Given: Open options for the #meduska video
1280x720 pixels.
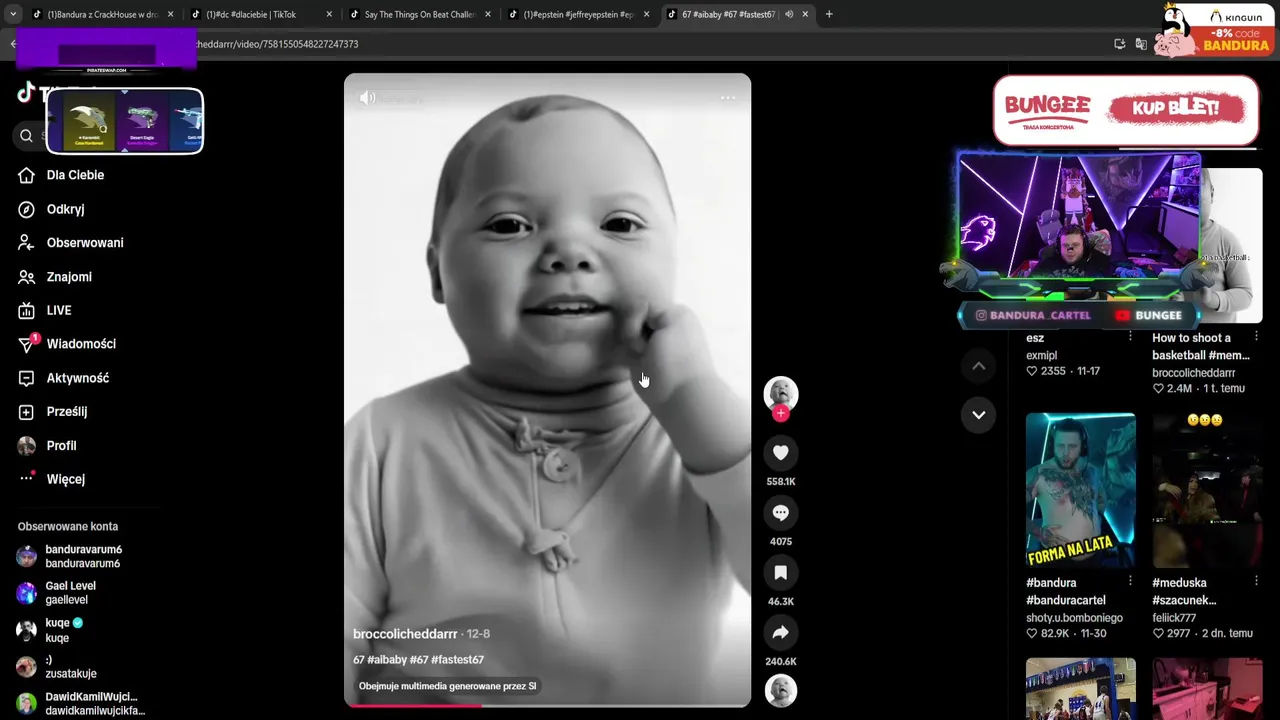Looking at the screenshot, I should (1257, 582).
